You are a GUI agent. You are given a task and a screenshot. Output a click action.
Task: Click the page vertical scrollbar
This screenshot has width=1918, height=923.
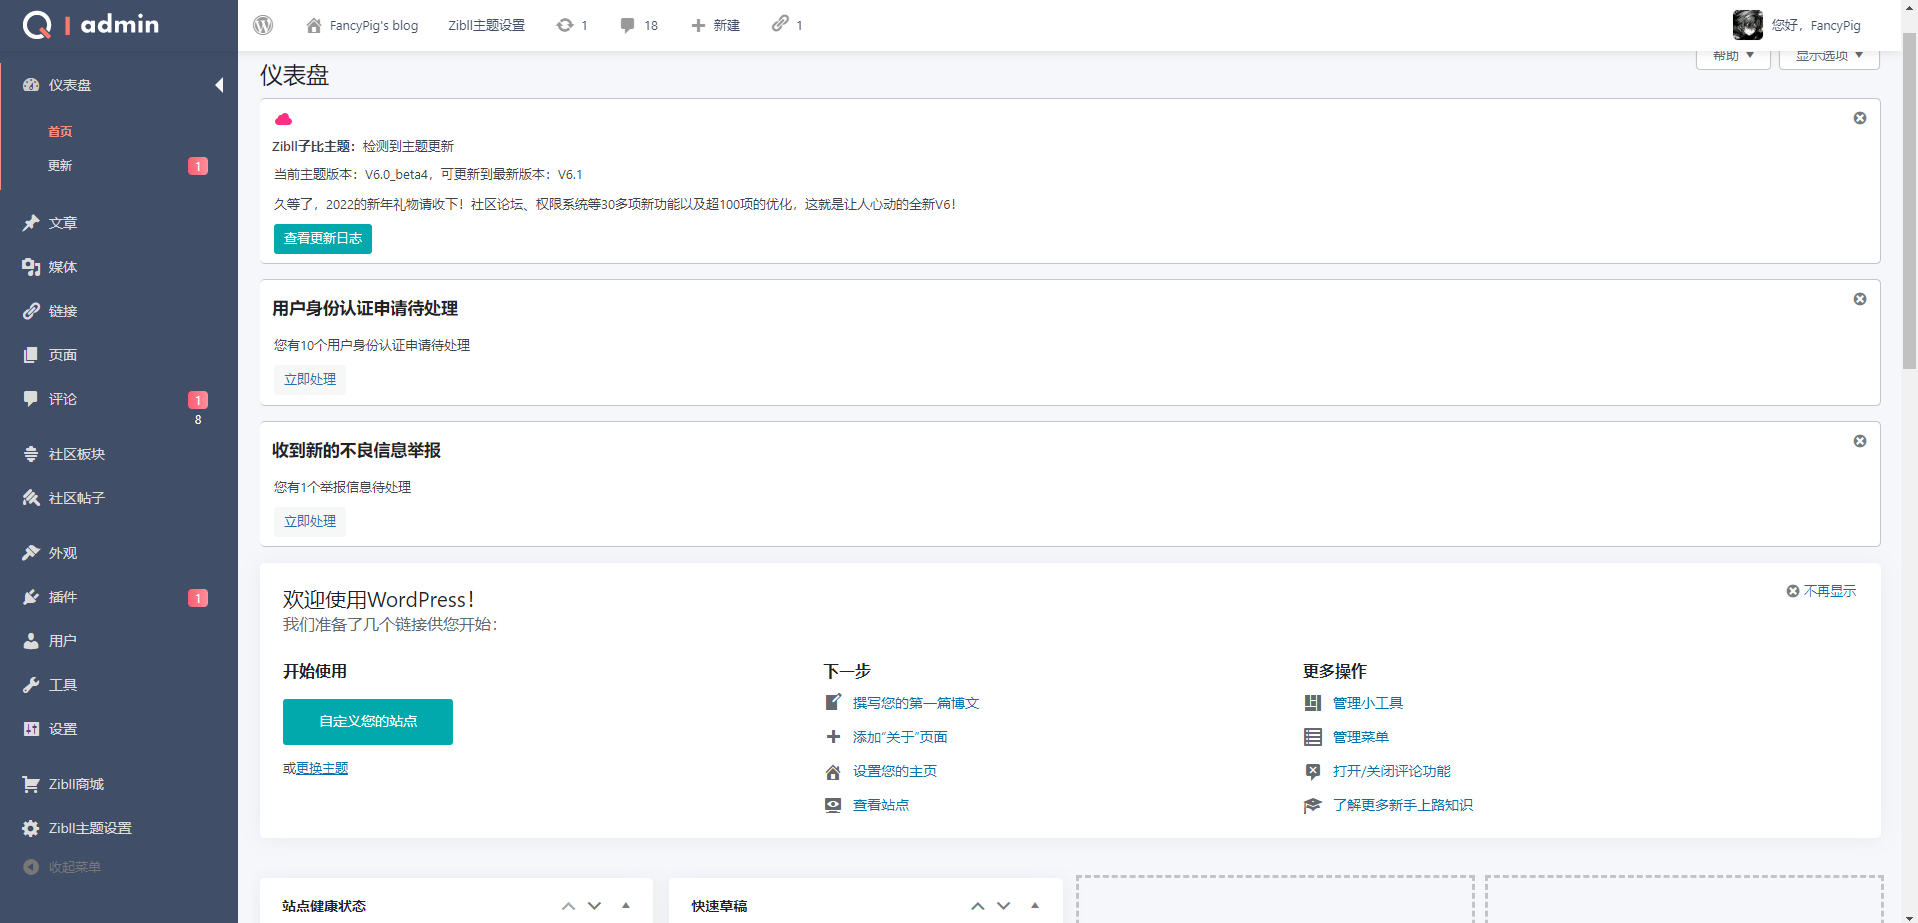click(x=1909, y=200)
